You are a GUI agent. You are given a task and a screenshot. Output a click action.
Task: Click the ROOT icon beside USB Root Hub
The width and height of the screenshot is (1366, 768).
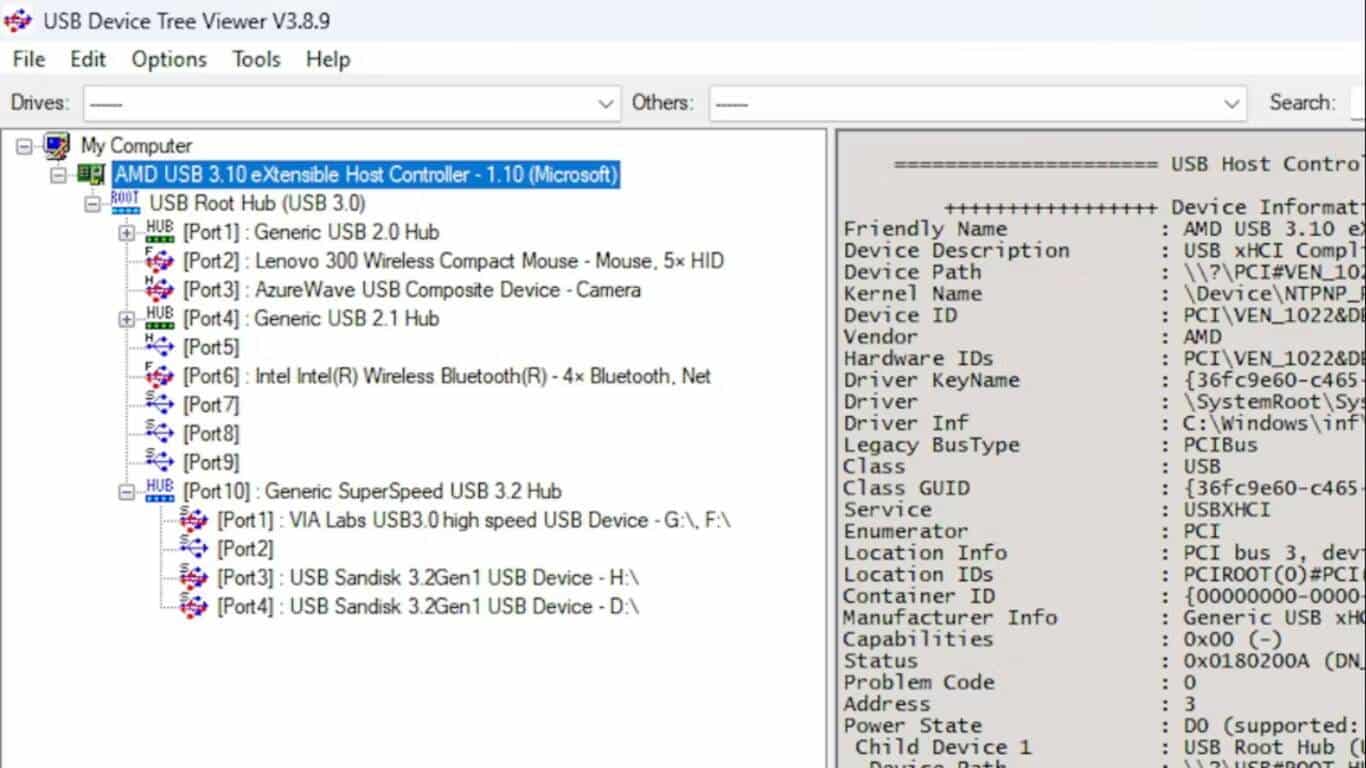click(x=124, y=202)
